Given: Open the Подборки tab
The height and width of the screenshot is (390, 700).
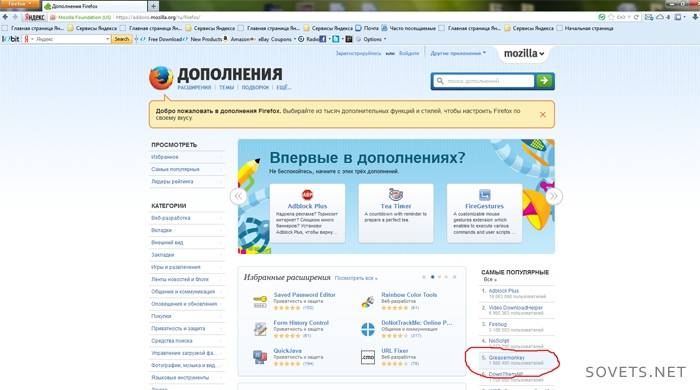Looking at the screenshot, I should coord(255,87).
